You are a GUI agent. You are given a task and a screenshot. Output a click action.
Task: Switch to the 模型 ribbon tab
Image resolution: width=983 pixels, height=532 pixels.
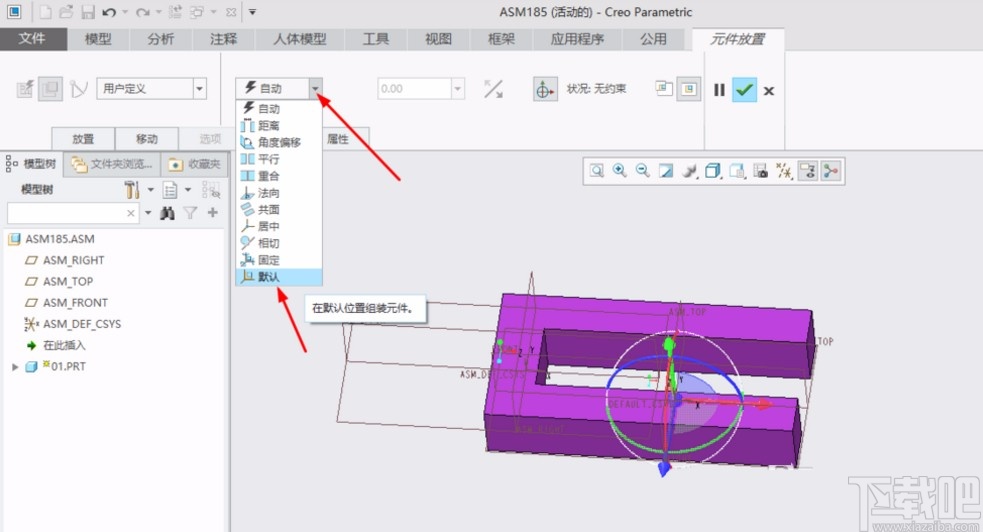click(98, 39)
